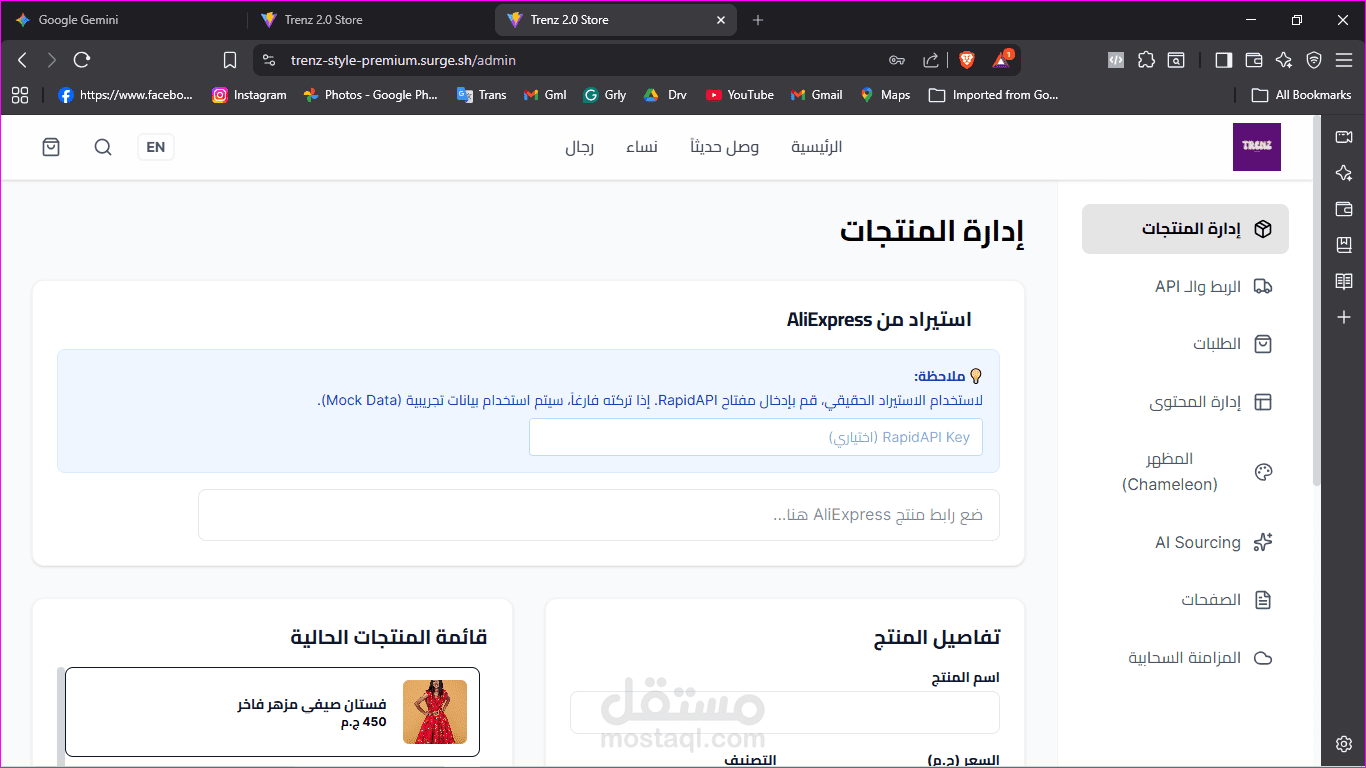Screen dimensions: 1366x768
Task: Click the bag icon beside الطلبات
Action: (x=1263, y=344)
